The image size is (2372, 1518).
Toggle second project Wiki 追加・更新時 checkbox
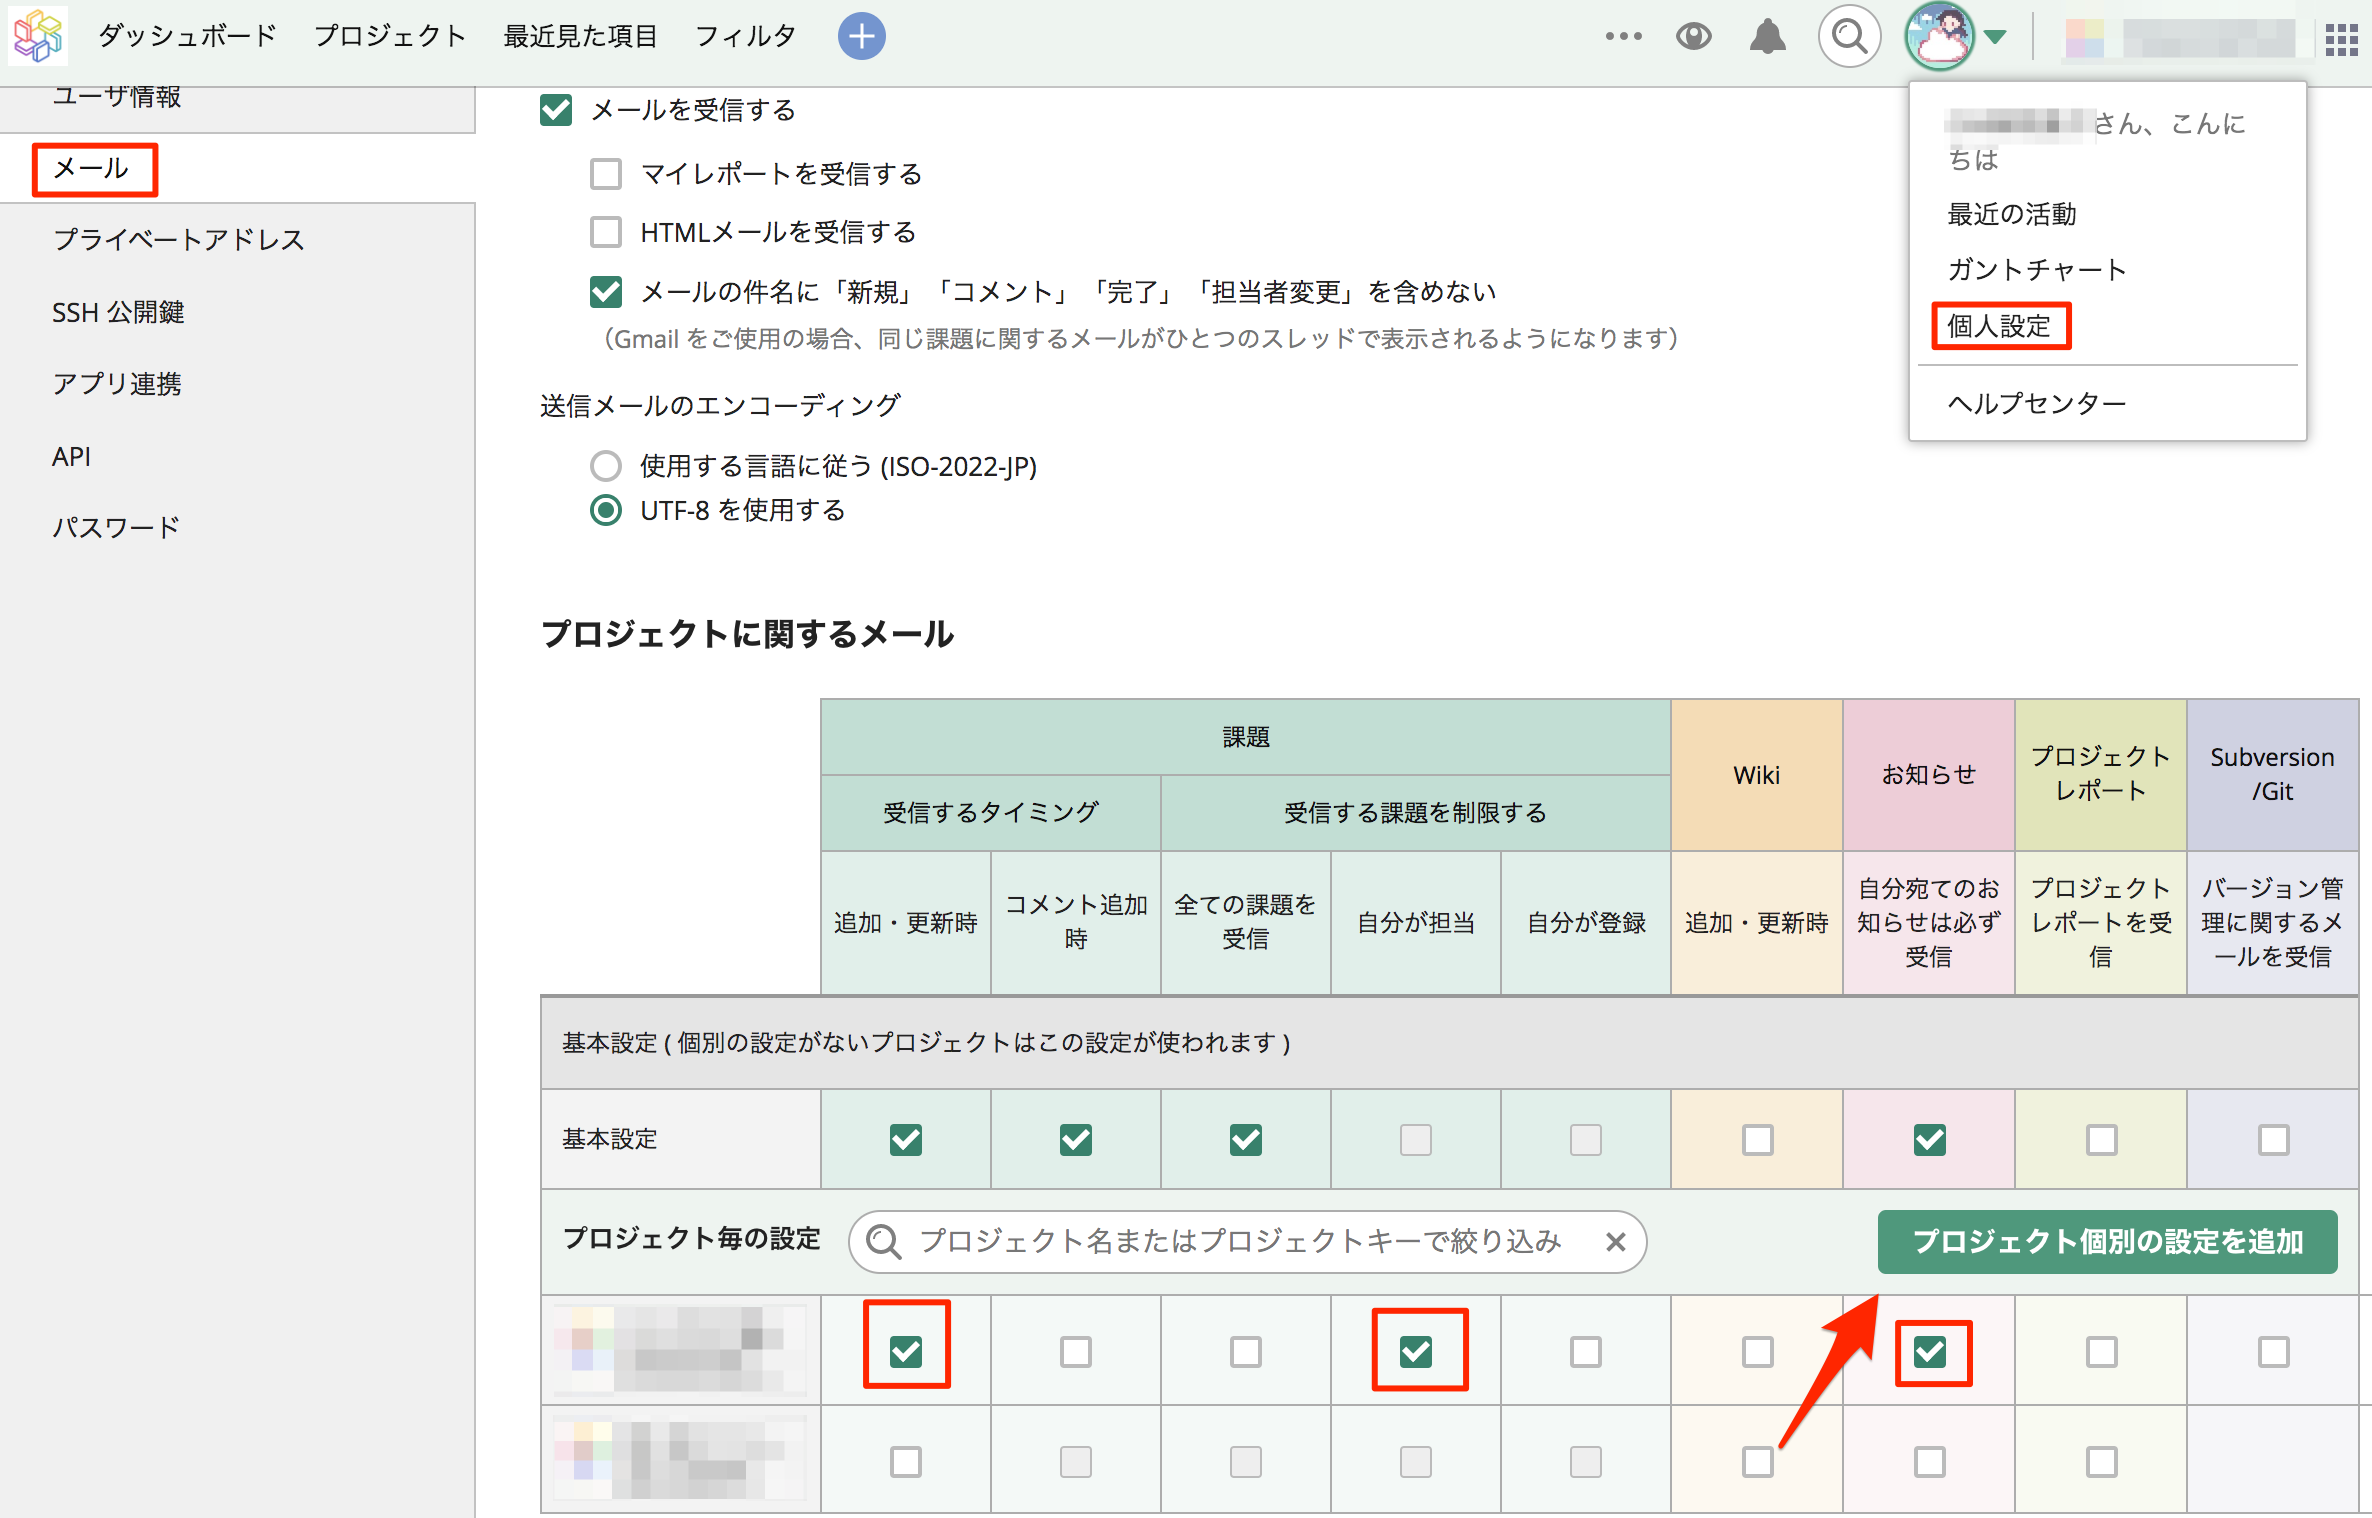tap(1758, 1462)
